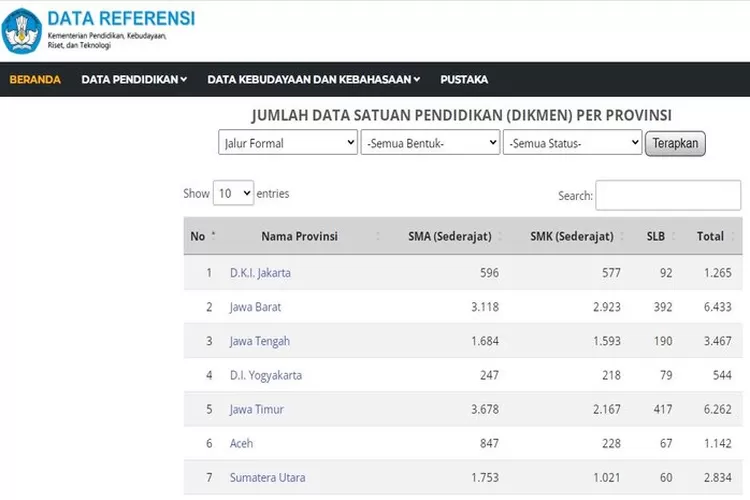Select Jawa Tengah SMK value 1.593
The image size is (750, 500).
607,341
